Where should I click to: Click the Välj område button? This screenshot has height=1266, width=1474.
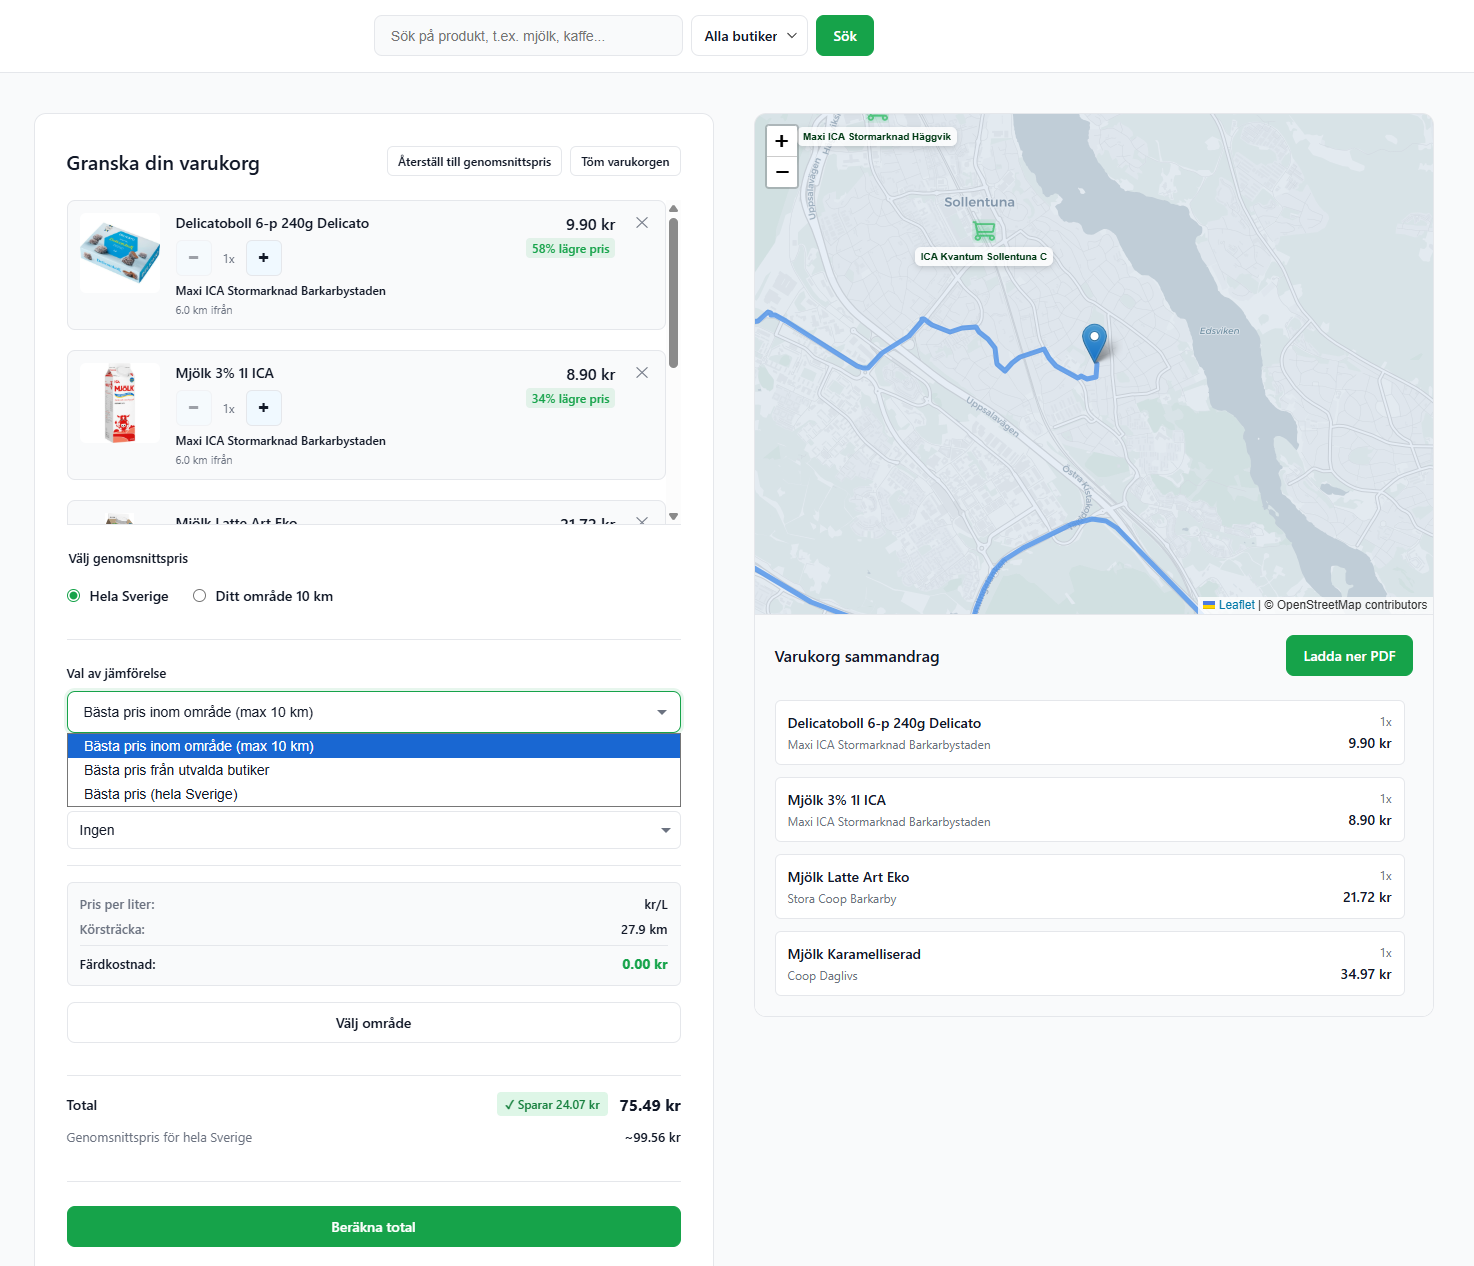click(374, 1023)
